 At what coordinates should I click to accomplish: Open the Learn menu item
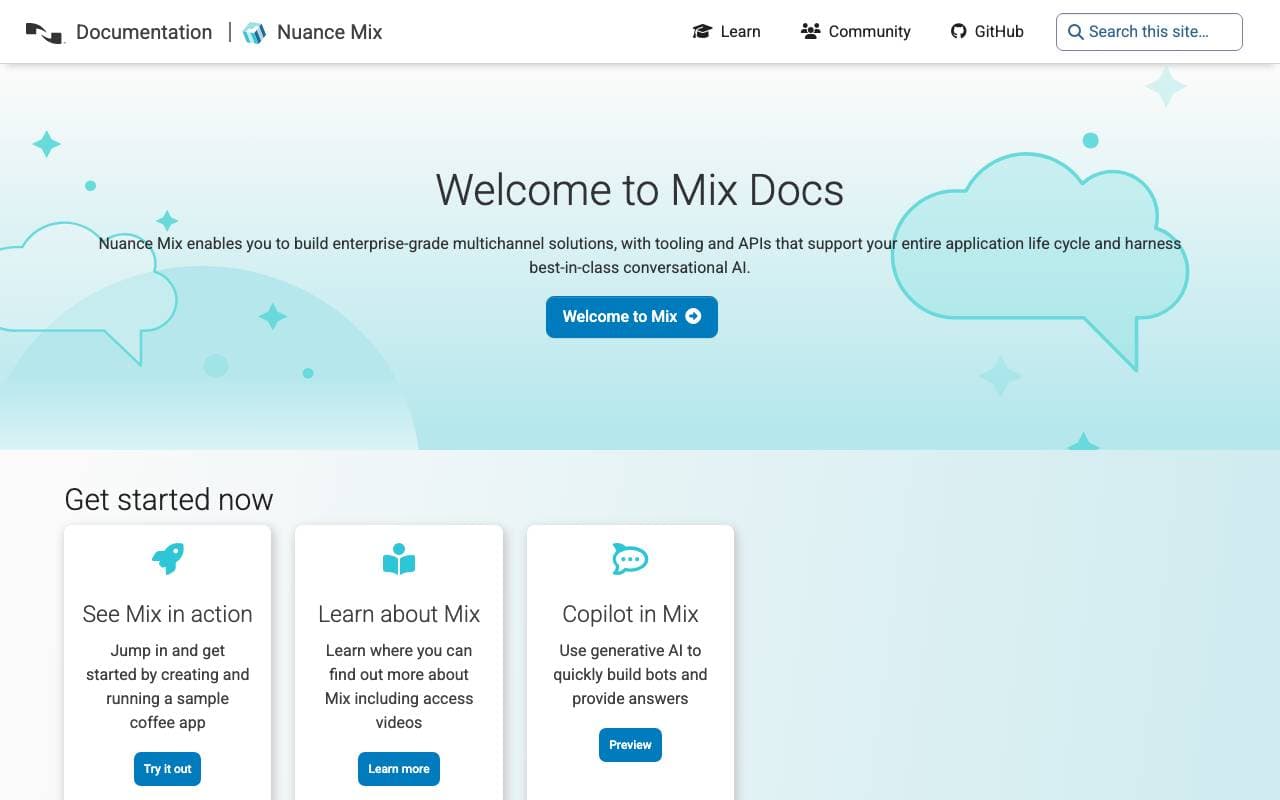click(726, 32)
